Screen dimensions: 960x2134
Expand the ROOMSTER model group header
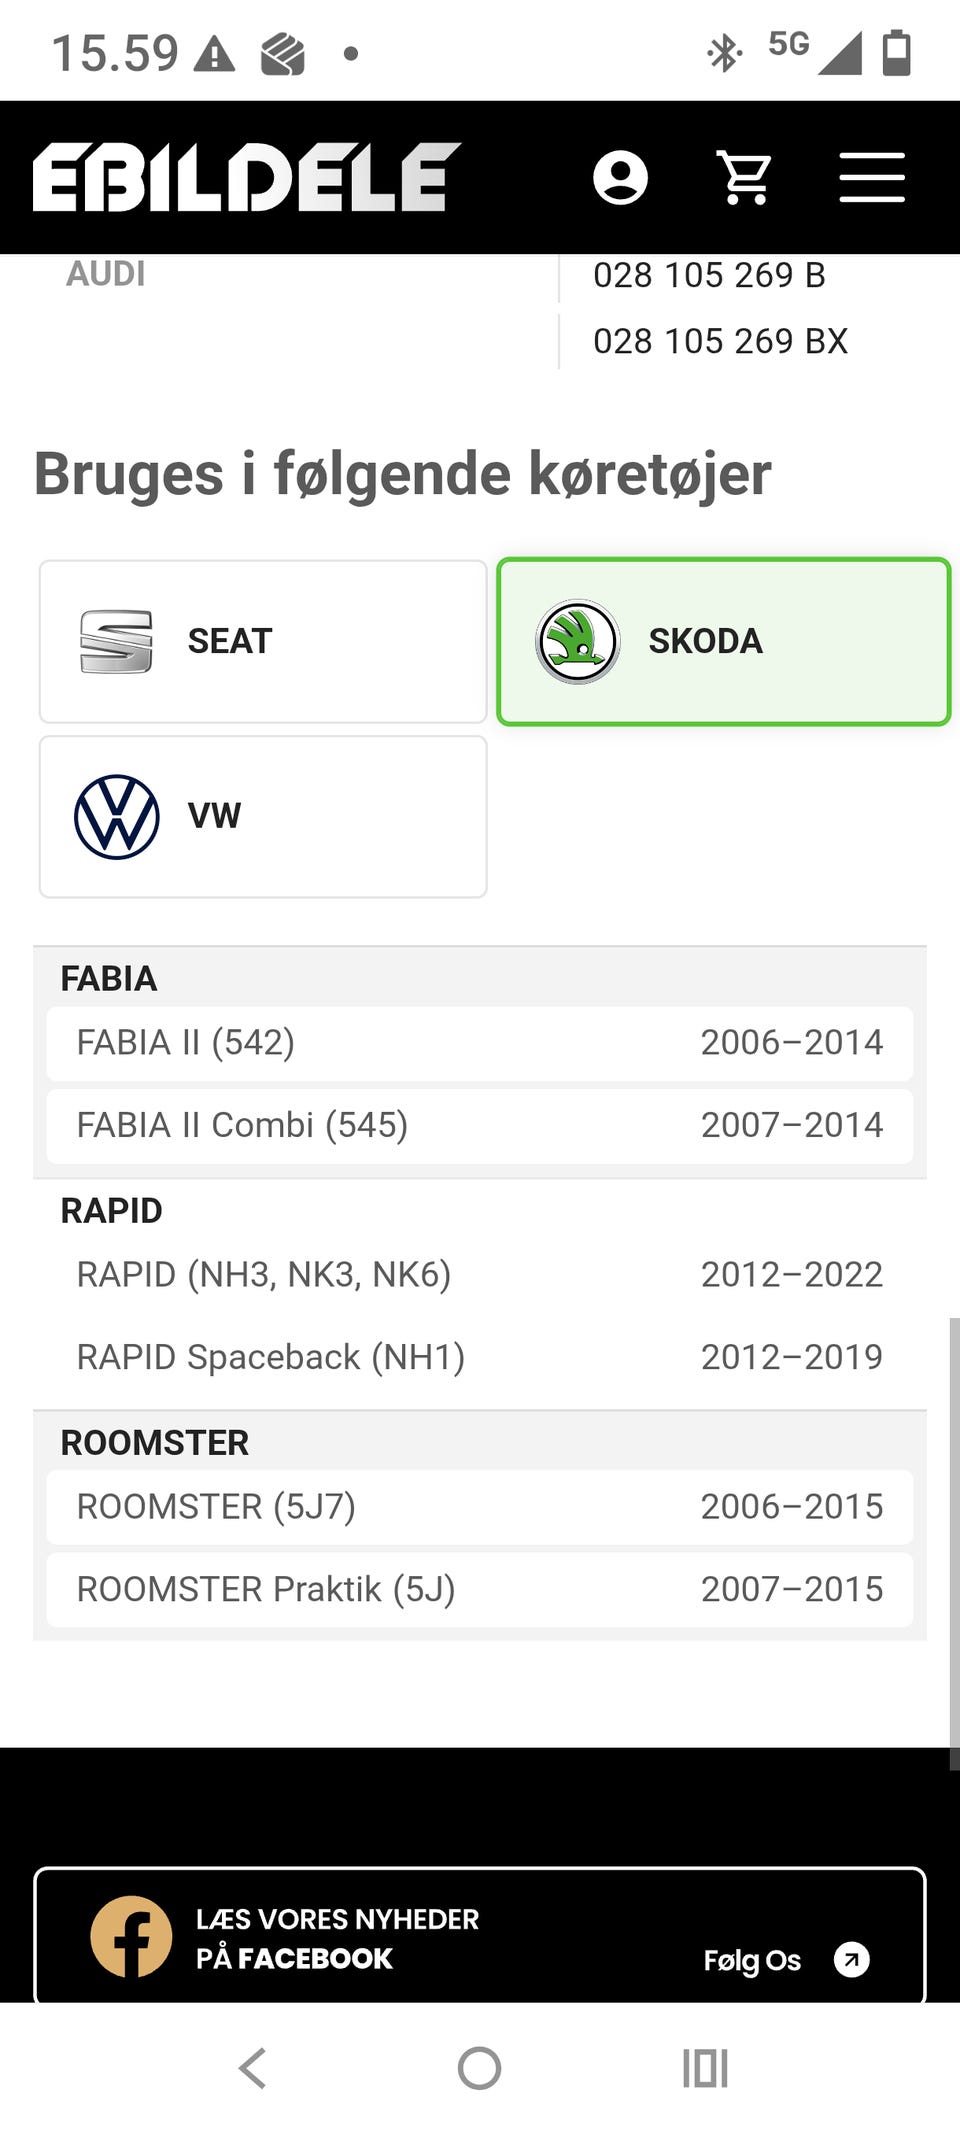[x=155, y=1442]
